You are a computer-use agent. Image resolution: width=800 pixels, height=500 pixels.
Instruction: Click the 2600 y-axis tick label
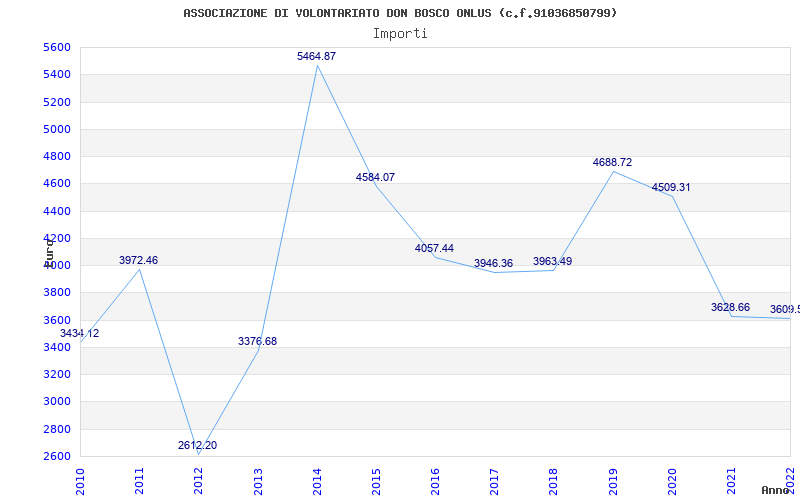[56, 456]
